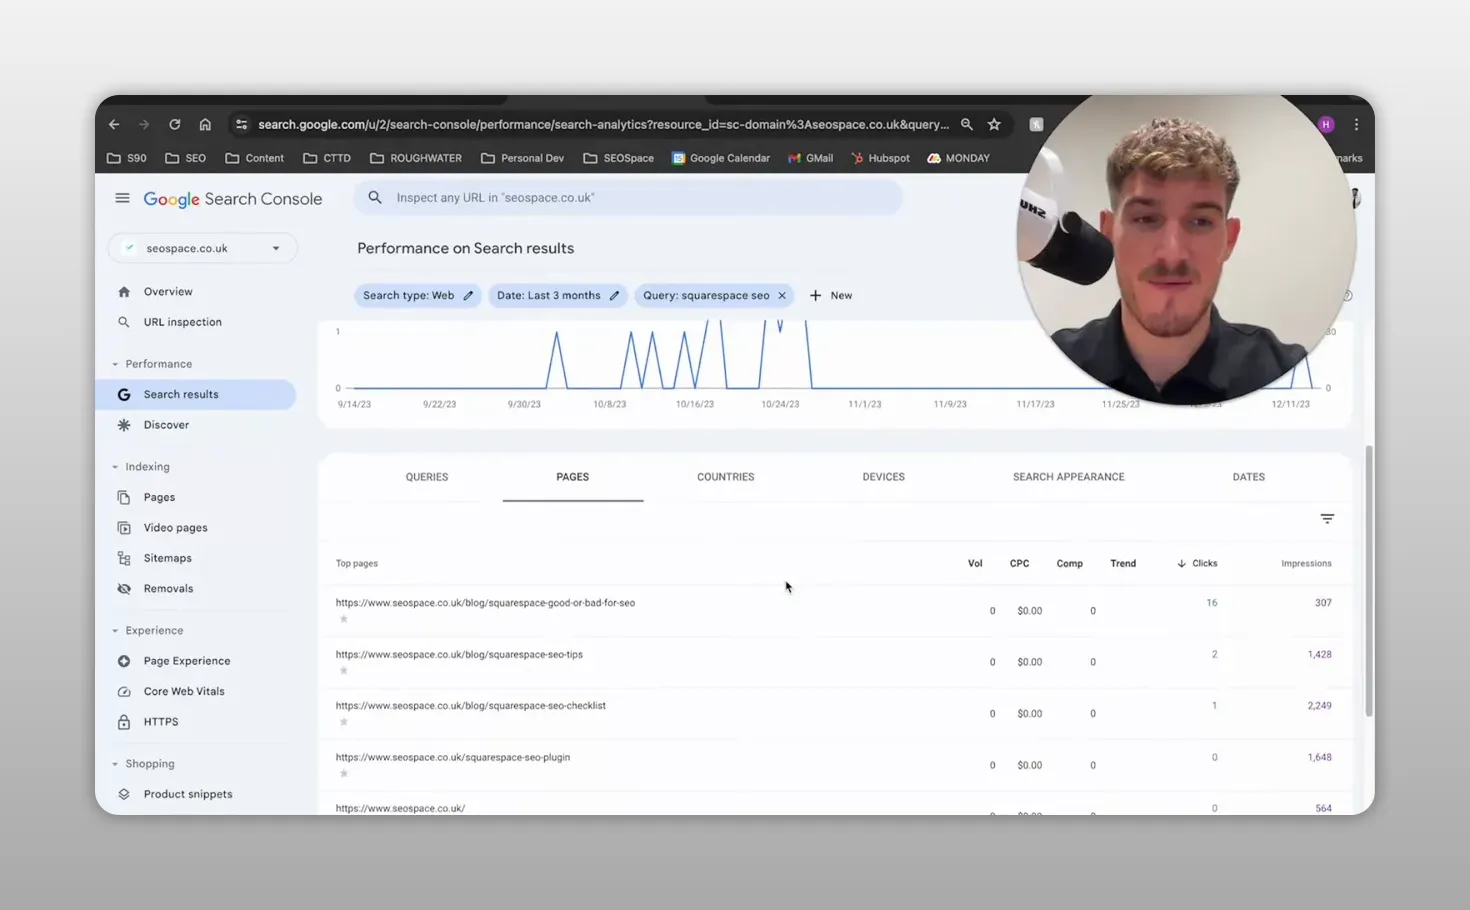
Task: Click the browser home icon
Action: click(x=205, y=125)
